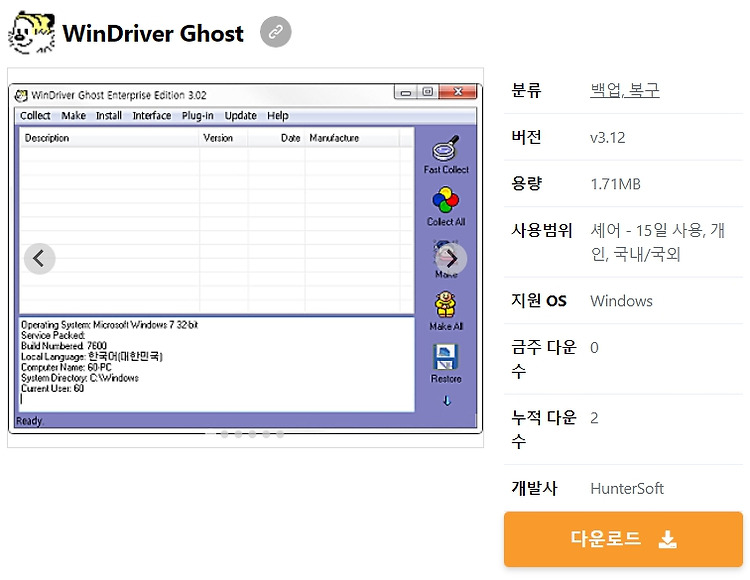Click the Collect All colored balls icon

pos(446,200)
